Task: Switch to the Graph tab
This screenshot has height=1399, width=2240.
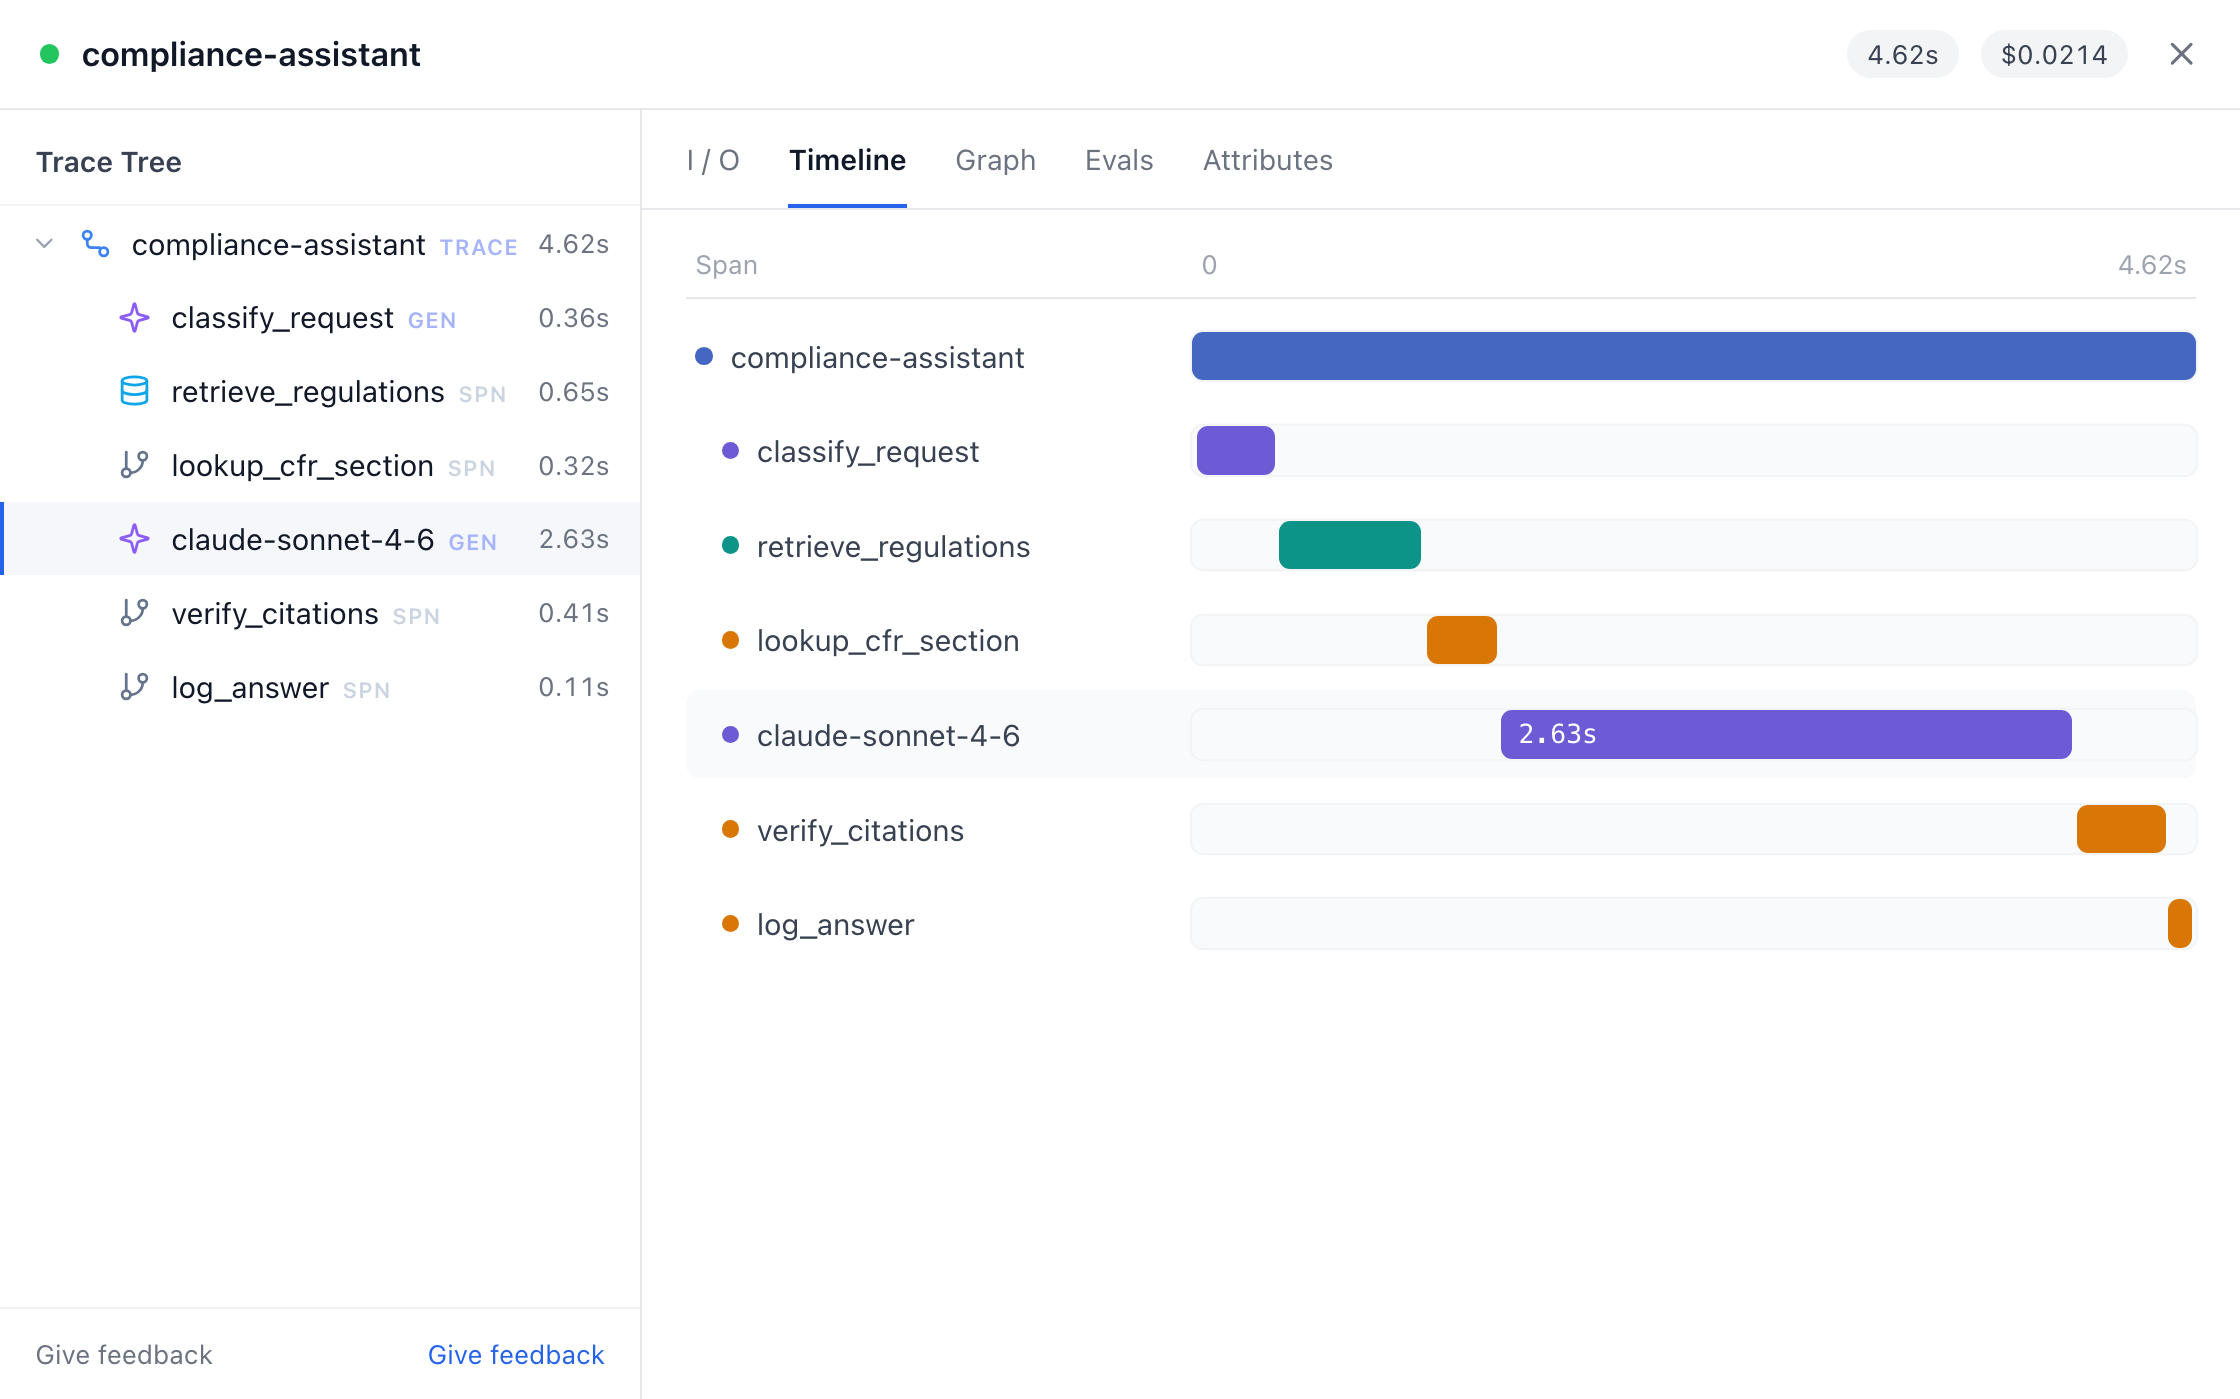Action: pos(995,160)
